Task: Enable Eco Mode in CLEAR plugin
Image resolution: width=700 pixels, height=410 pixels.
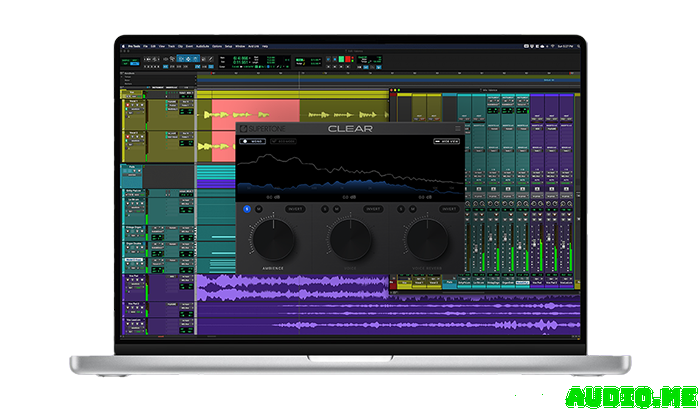Action: pos(283,141)
